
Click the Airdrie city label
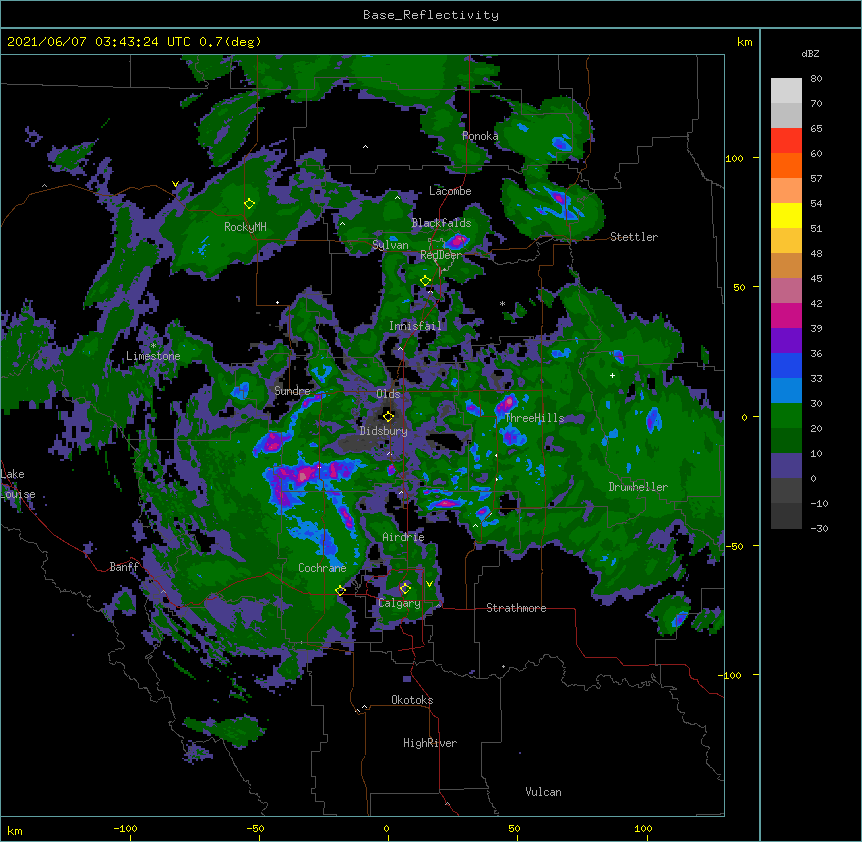tap(404, 537)
